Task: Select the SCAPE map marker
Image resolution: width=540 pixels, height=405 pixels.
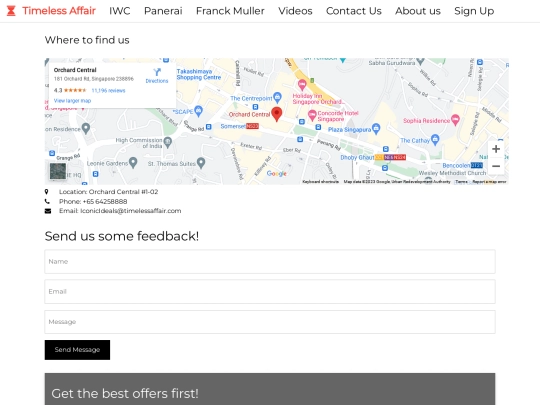Action: [x=198, y=111]
